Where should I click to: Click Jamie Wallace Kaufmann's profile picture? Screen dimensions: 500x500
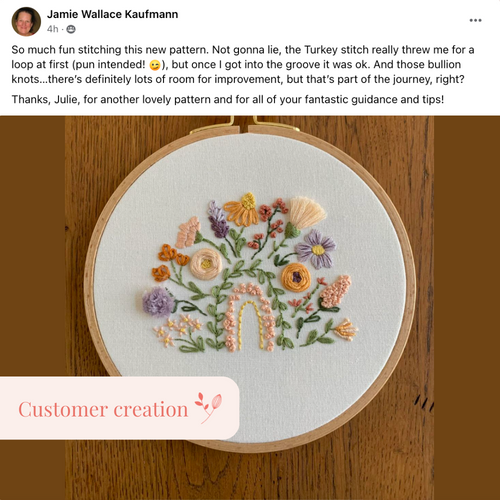pos(26,21)
